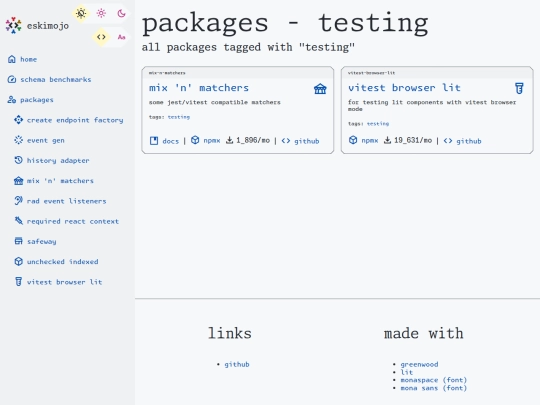The height and width of the screenshot is (405, 540).
Task: Select the monospace code font toggle
Action: click(101, 37)
